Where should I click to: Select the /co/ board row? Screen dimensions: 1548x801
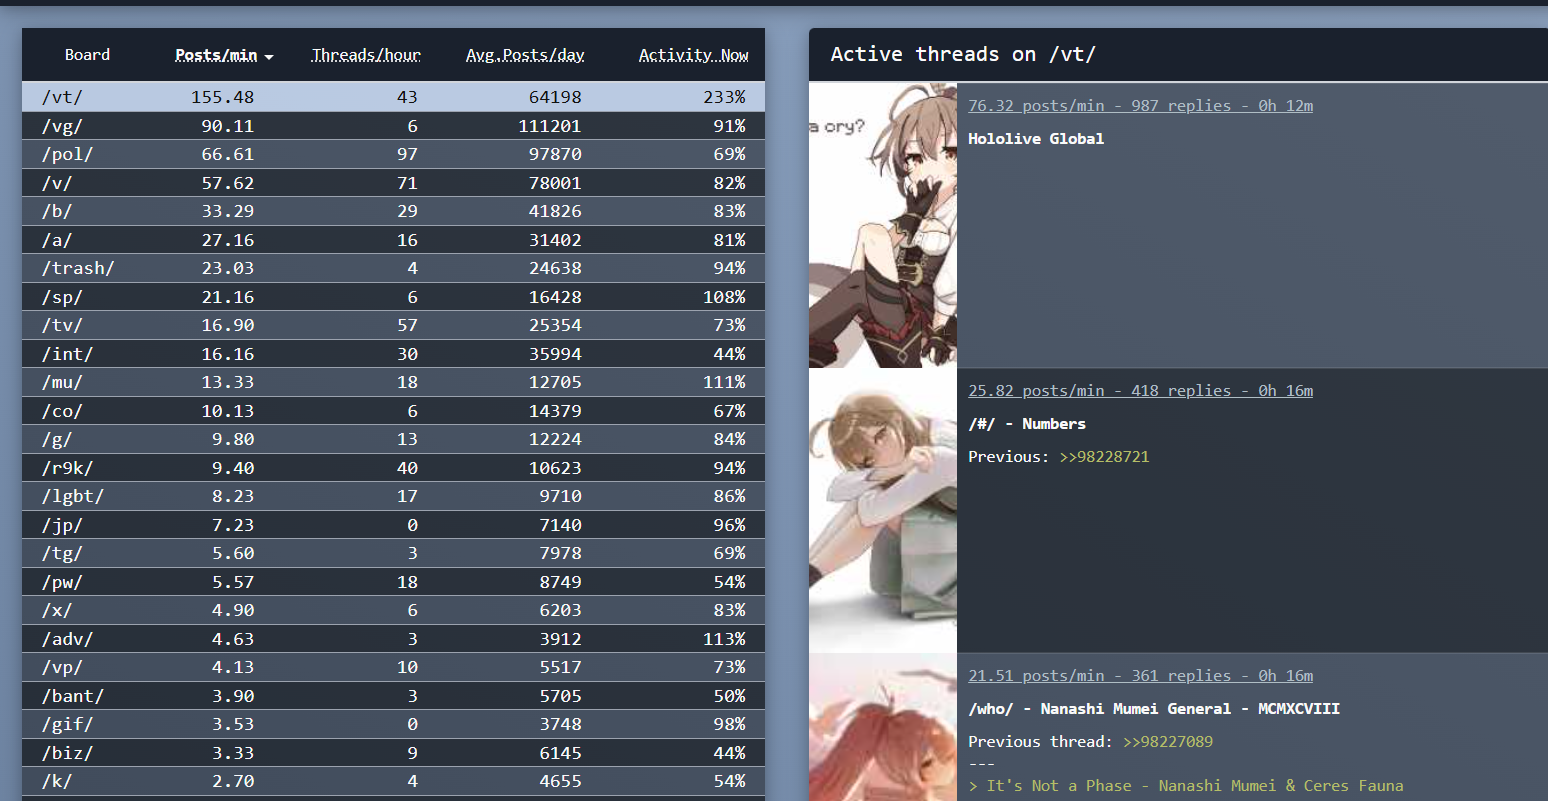pos(393,411)
